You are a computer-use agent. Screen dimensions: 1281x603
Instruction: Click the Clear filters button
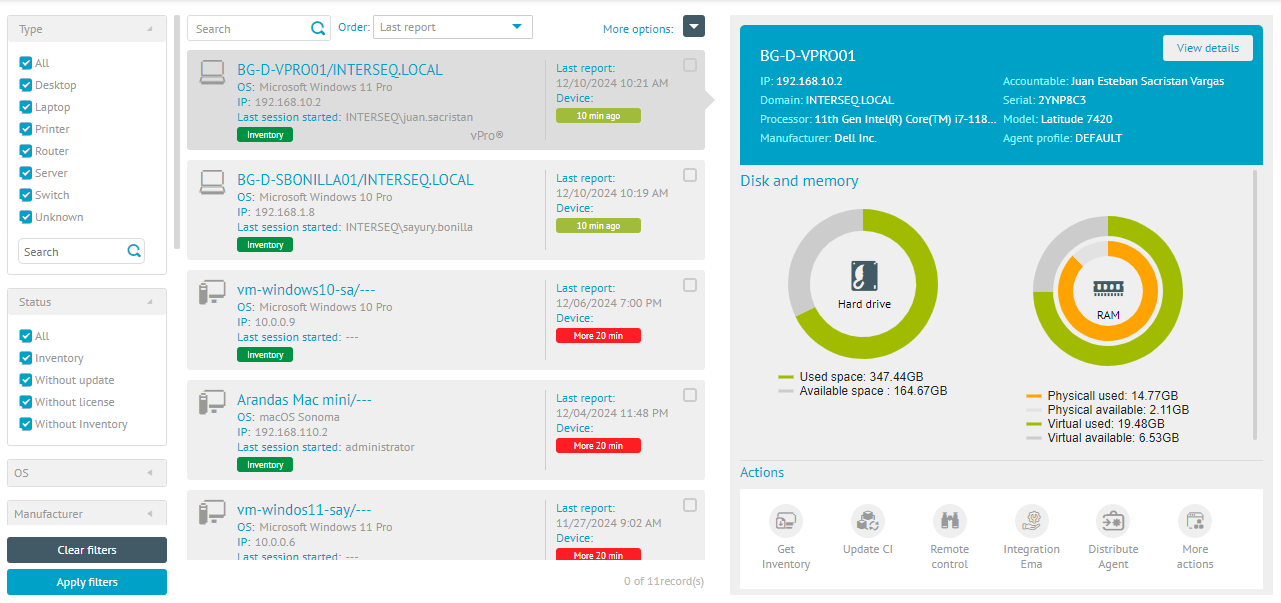87,550
